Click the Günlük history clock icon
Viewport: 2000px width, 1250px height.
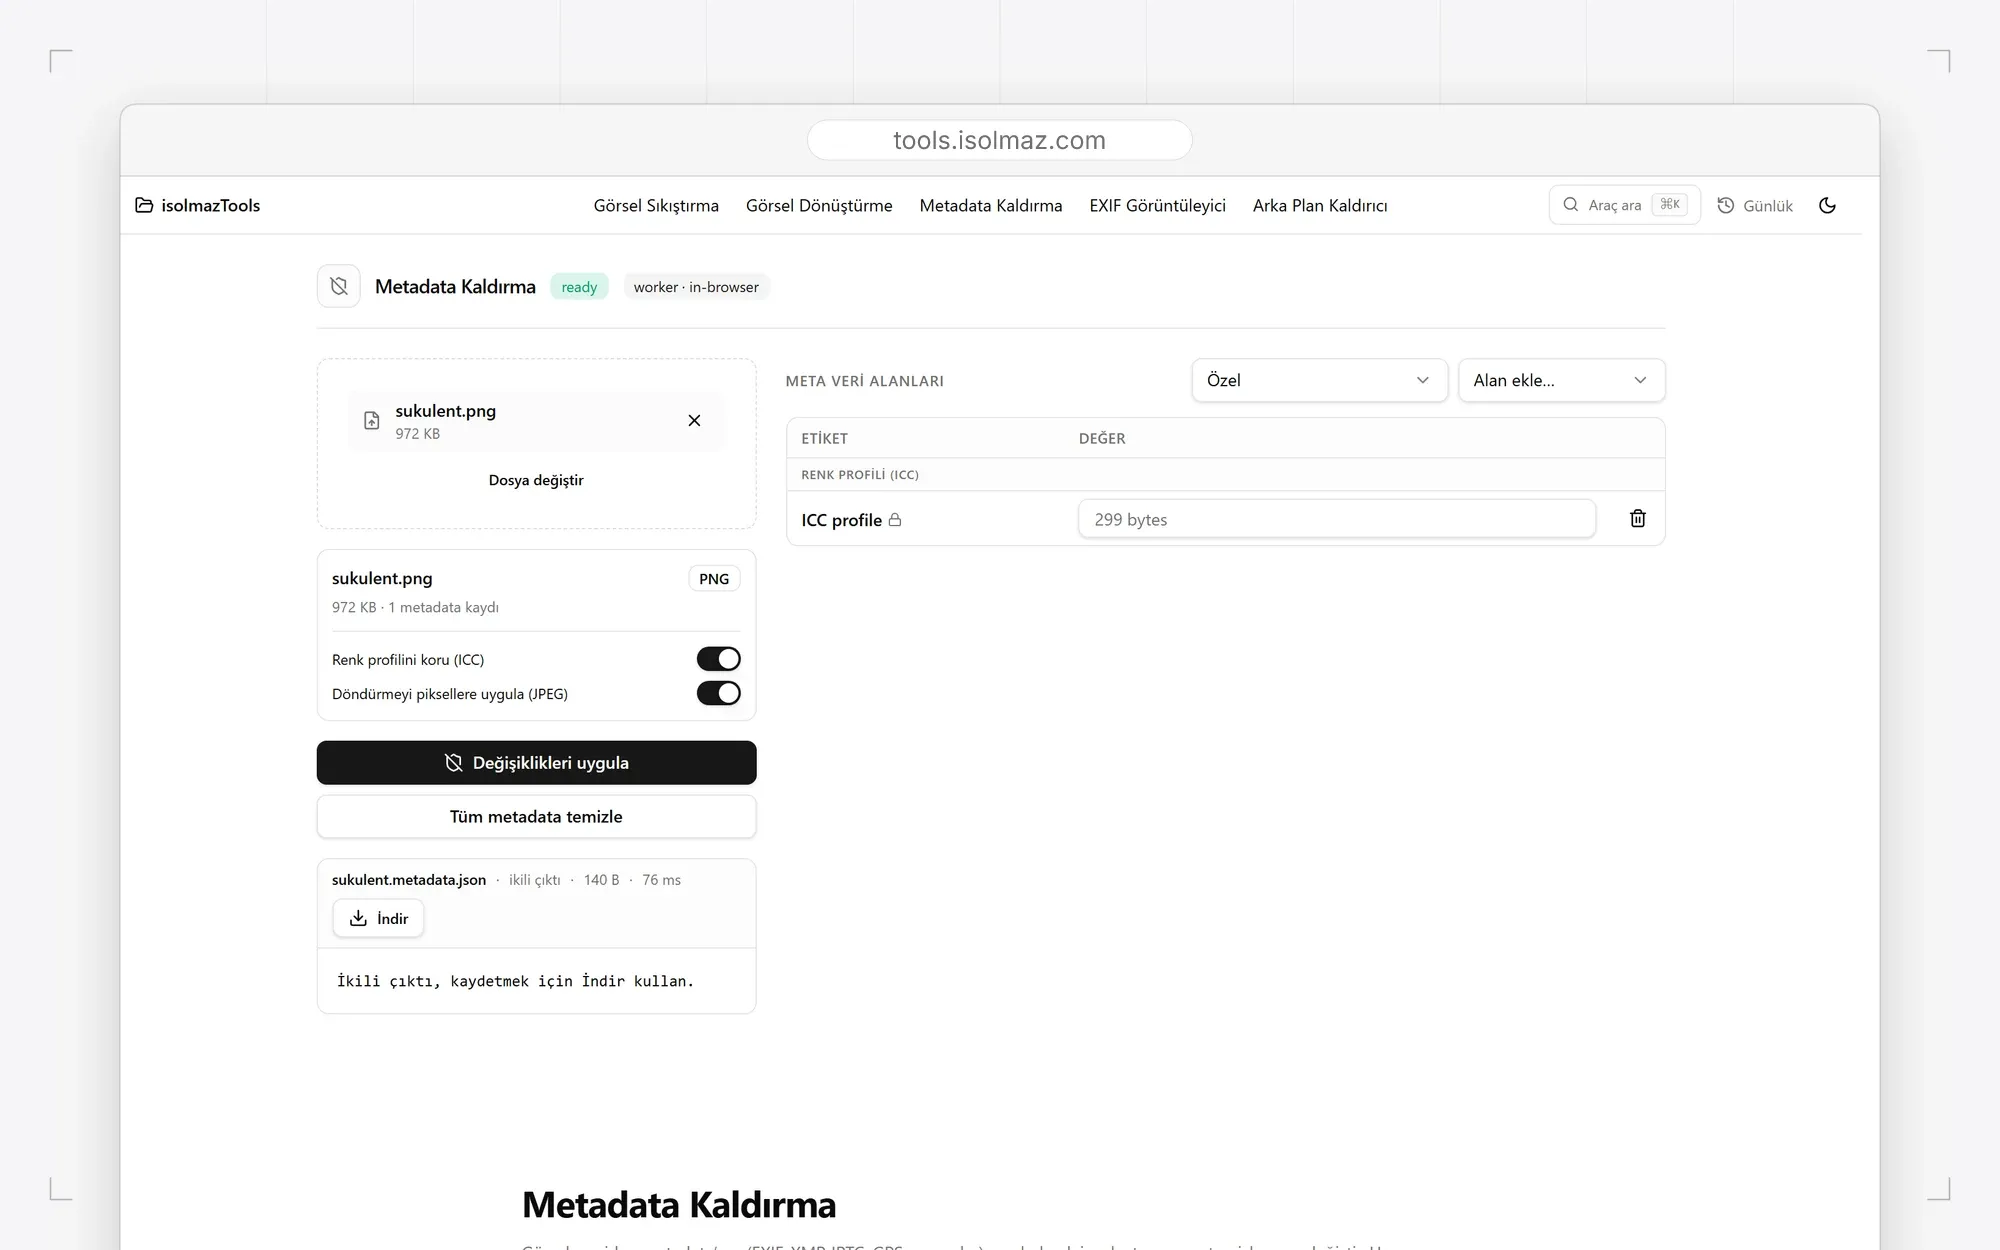pyautogui.click(x=1726, y=205)
